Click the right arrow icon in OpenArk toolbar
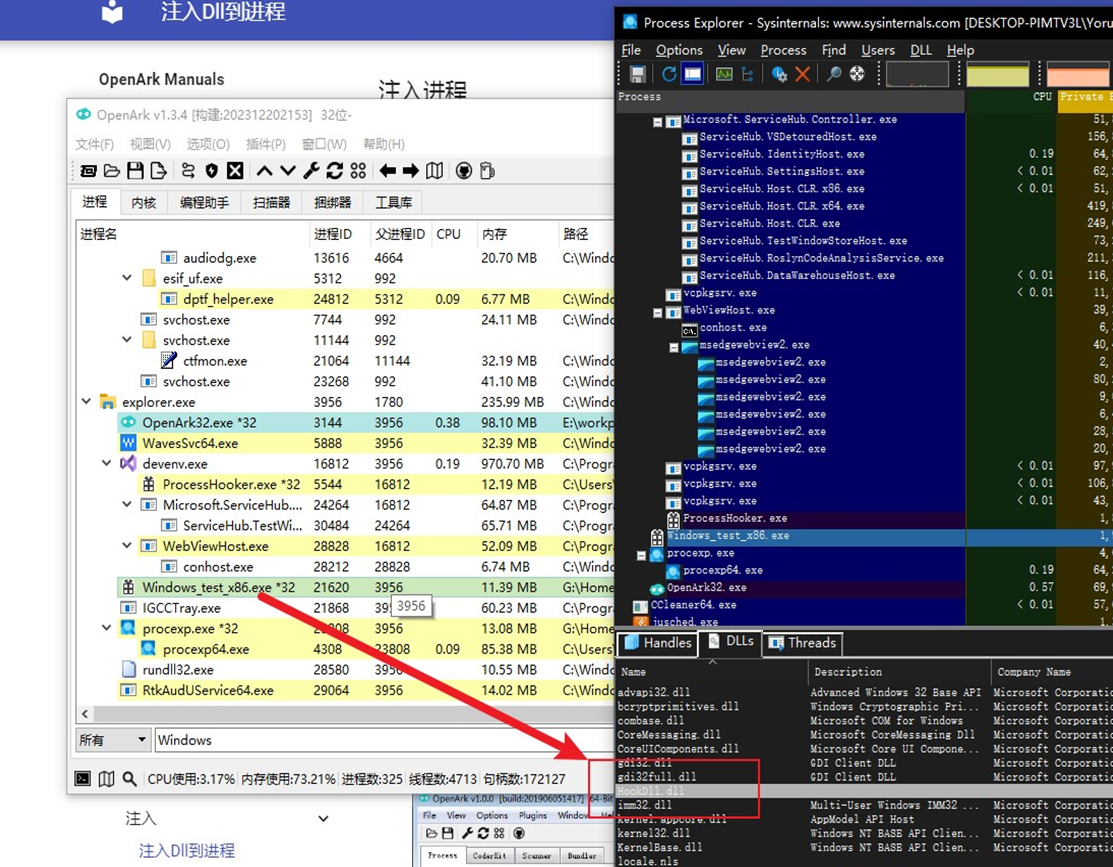1113x867 pixels. point(411,170)
